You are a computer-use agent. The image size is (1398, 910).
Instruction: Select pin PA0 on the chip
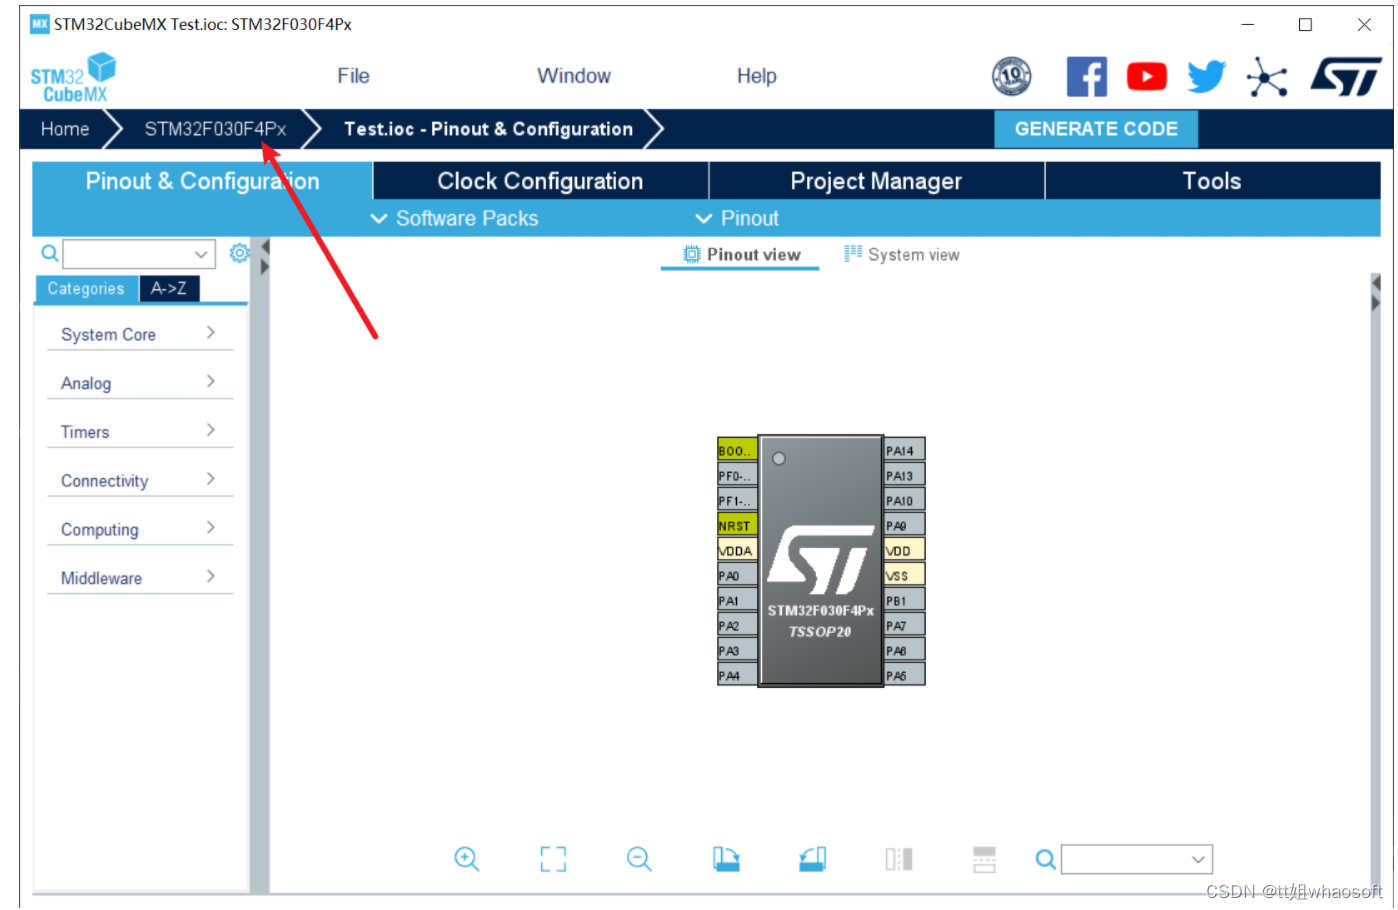737,575
